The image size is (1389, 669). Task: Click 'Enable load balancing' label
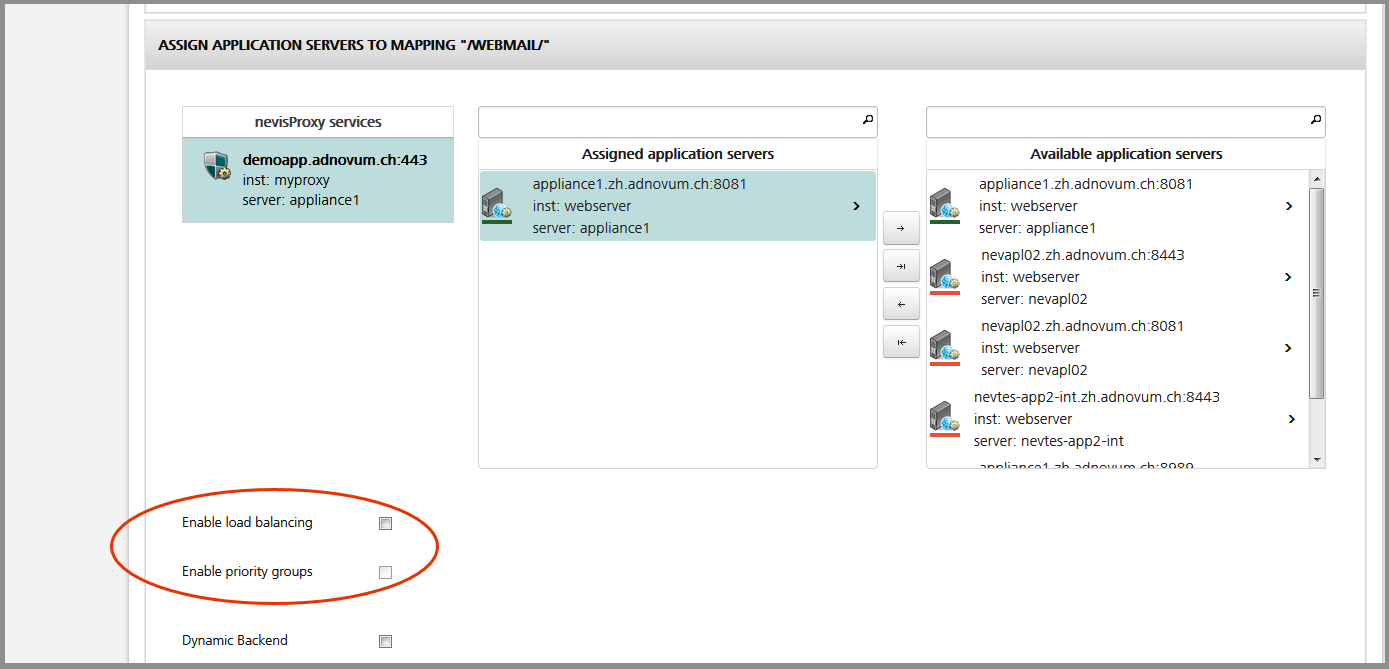point(247,522)
